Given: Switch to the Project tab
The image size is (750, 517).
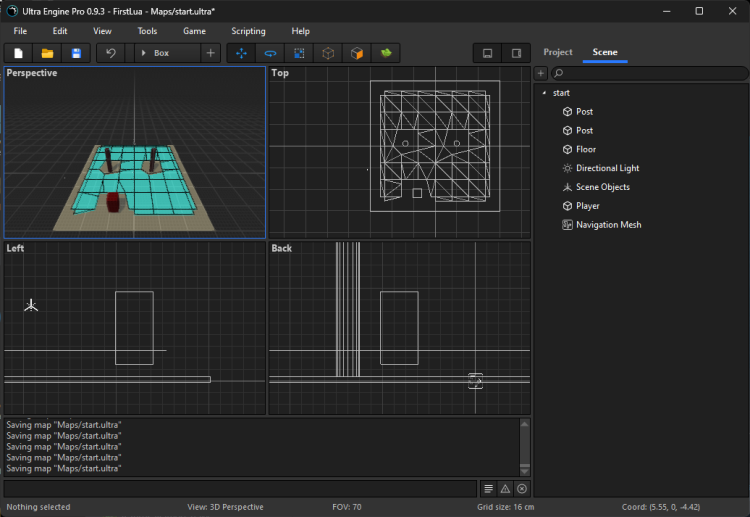Looking at the screenshot, I should (558, 52).
